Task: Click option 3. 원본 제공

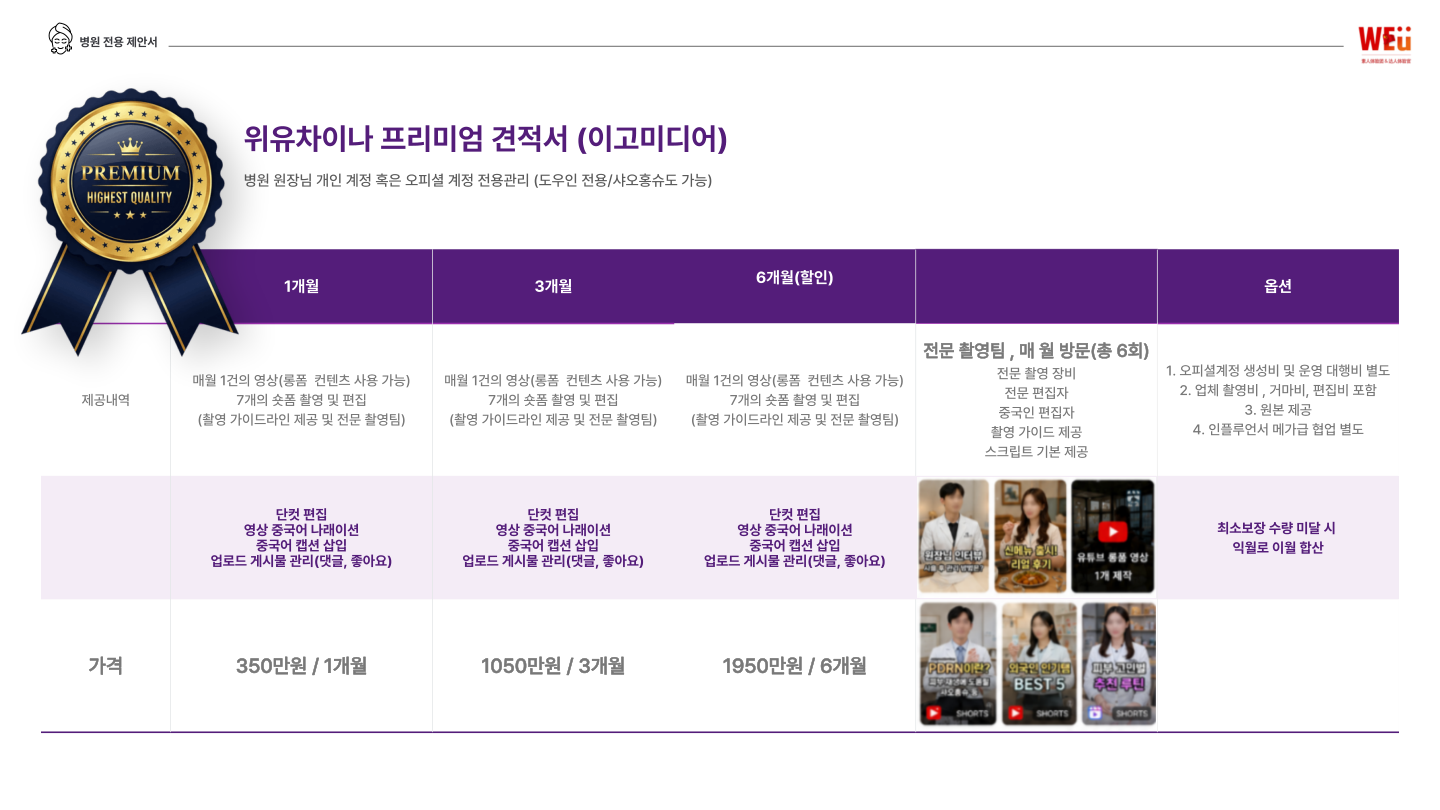Action: (1278, 410)
